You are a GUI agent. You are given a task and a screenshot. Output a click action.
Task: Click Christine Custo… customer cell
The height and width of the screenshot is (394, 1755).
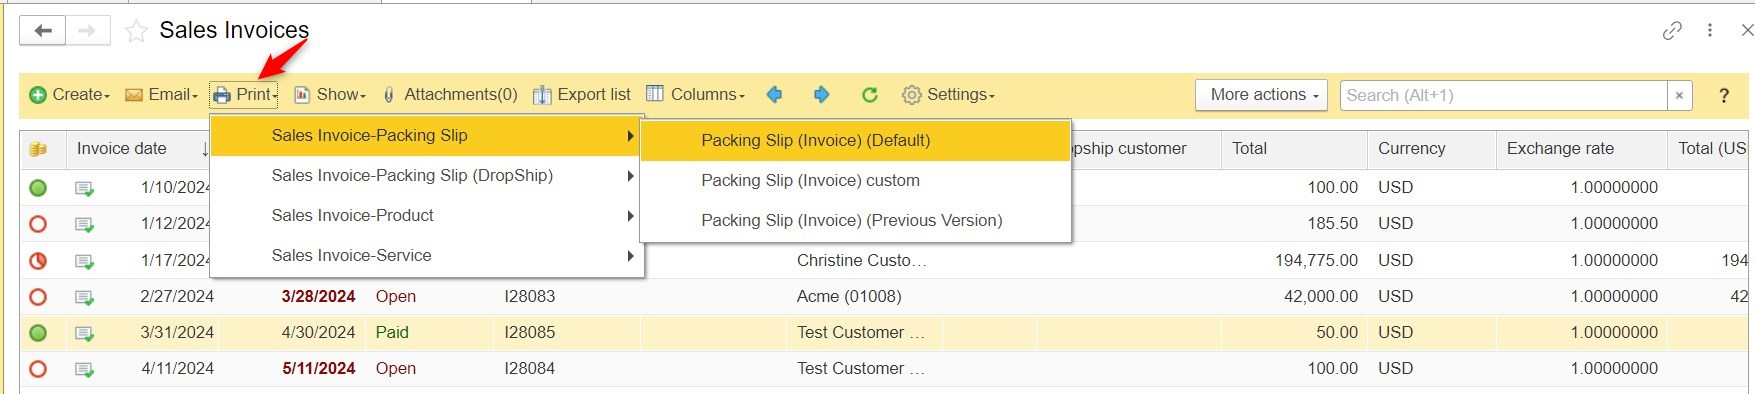click(x=862, y=261)
